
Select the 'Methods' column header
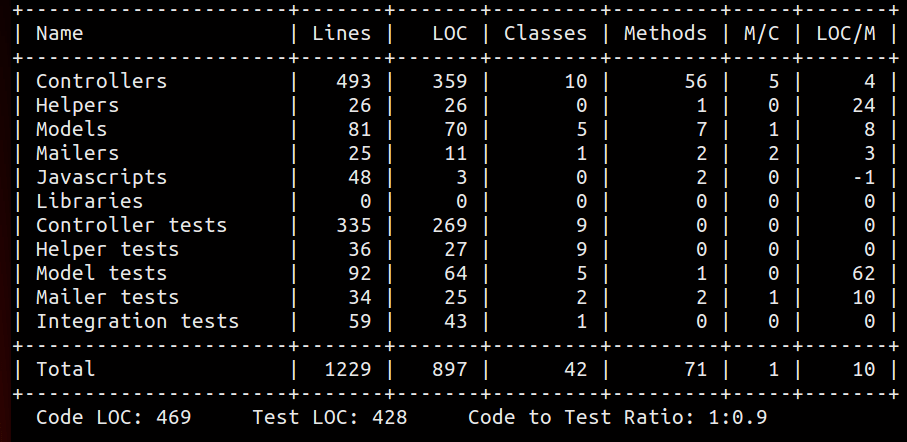[665, 34]
